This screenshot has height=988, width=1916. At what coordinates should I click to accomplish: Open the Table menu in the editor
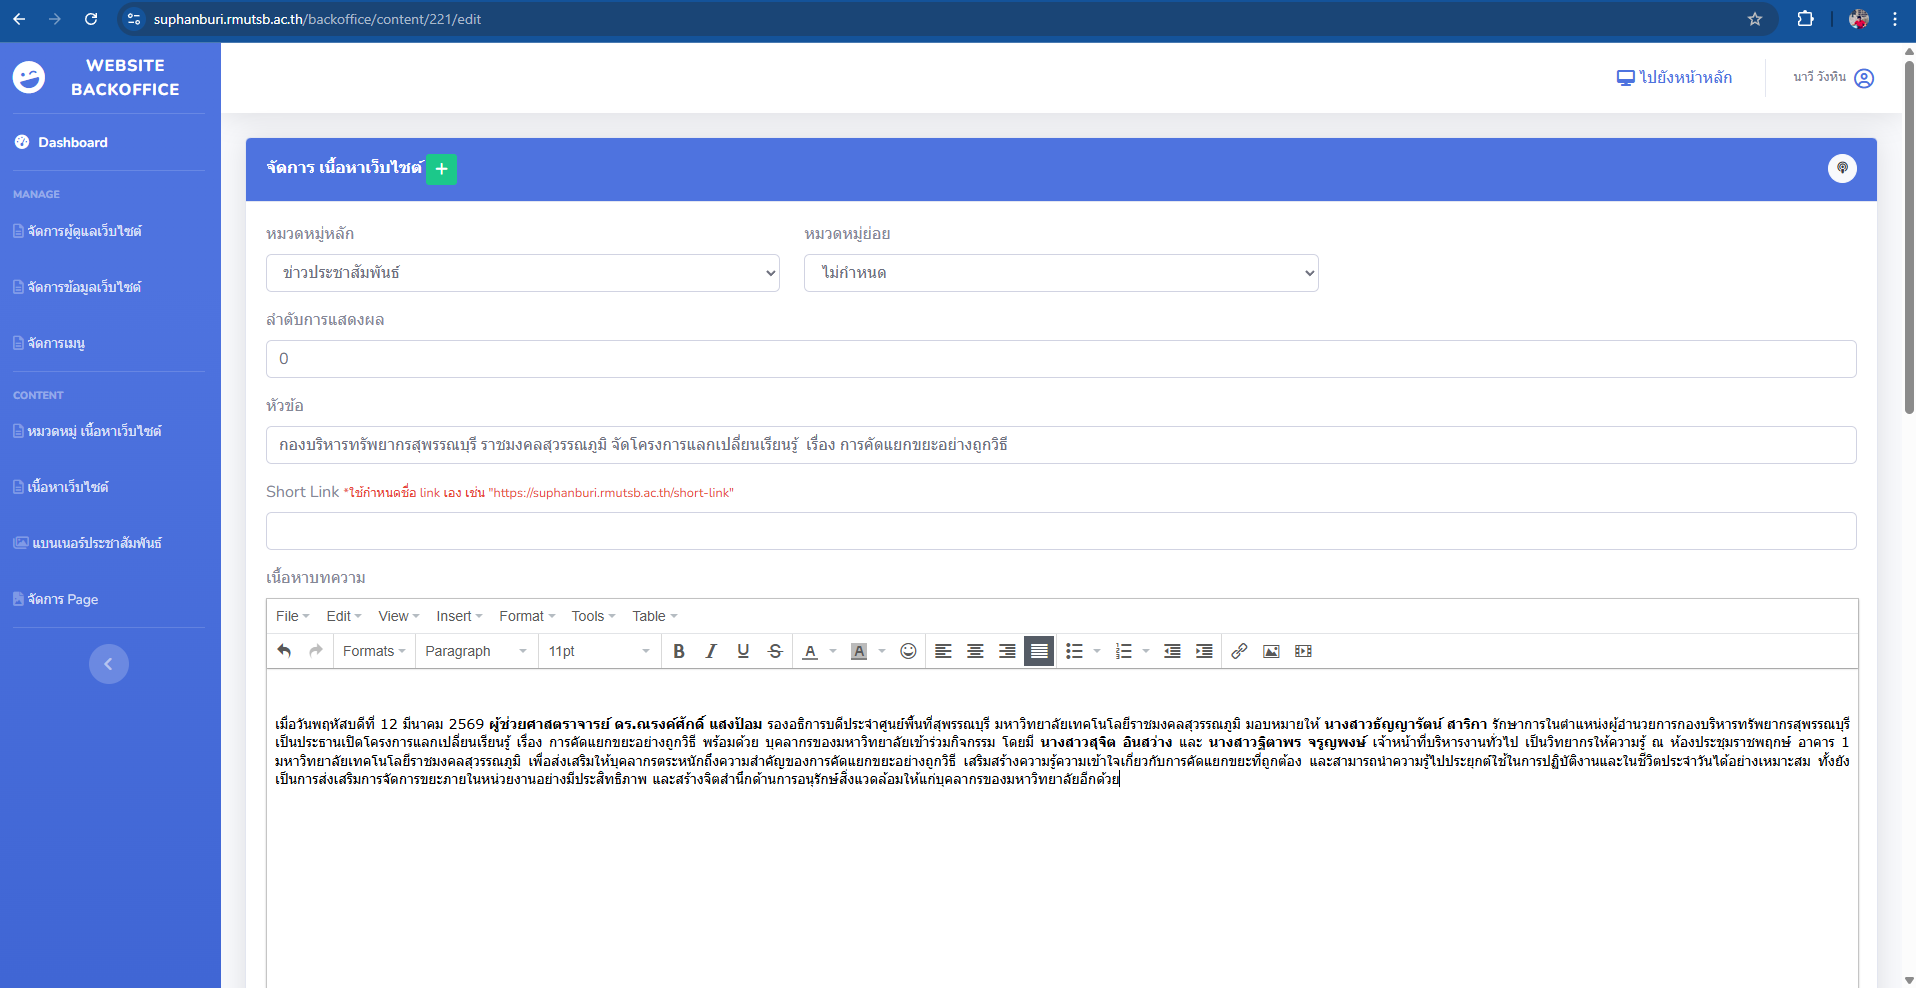654,616
